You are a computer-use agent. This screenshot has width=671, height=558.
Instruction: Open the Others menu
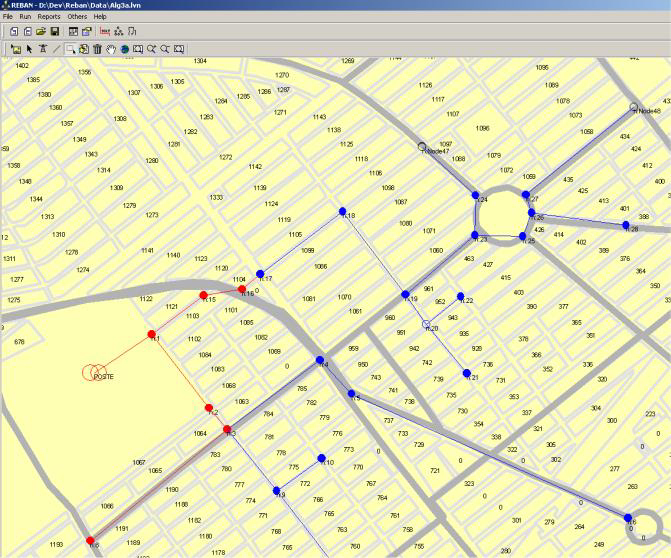coord(77,17)
